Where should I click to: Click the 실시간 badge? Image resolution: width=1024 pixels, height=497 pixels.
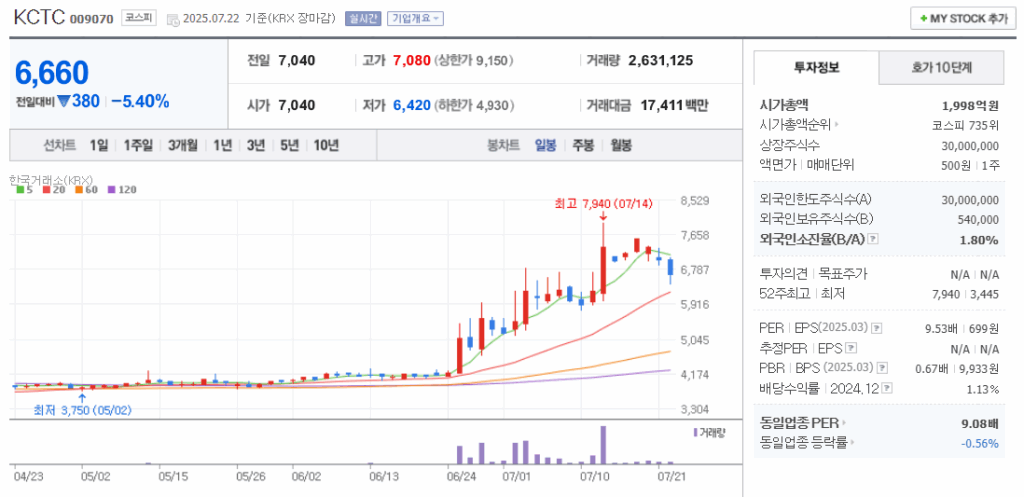[363, 18]
